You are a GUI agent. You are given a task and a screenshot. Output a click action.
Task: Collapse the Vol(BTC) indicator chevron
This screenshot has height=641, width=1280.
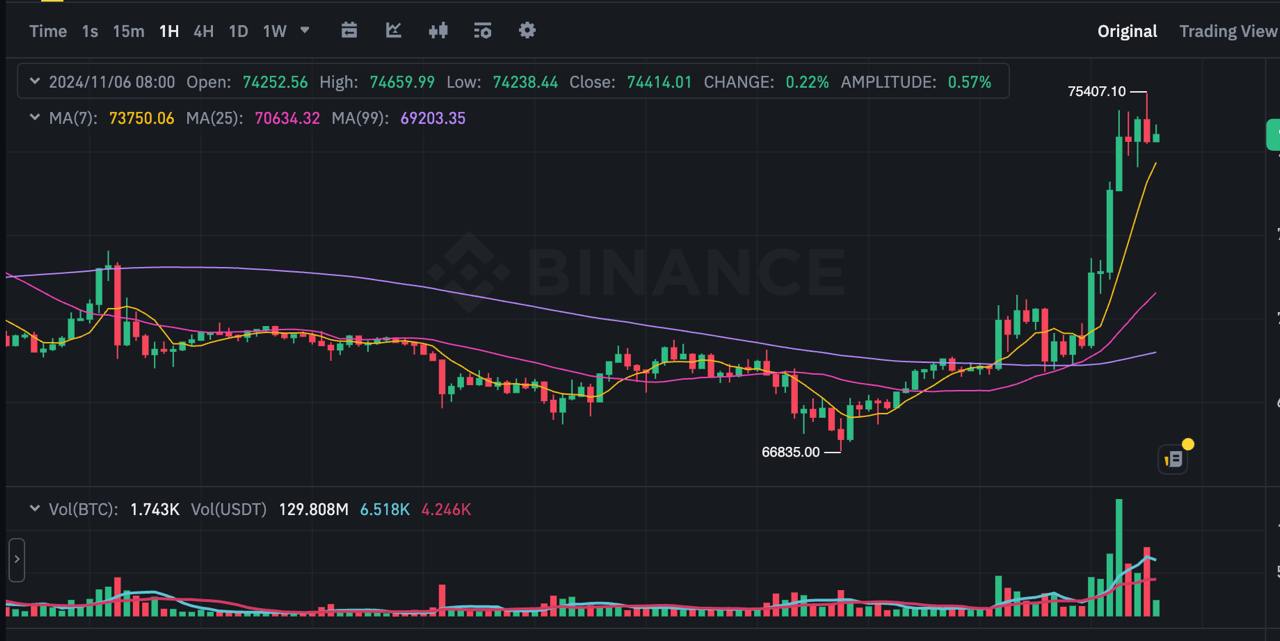(35, 509)
